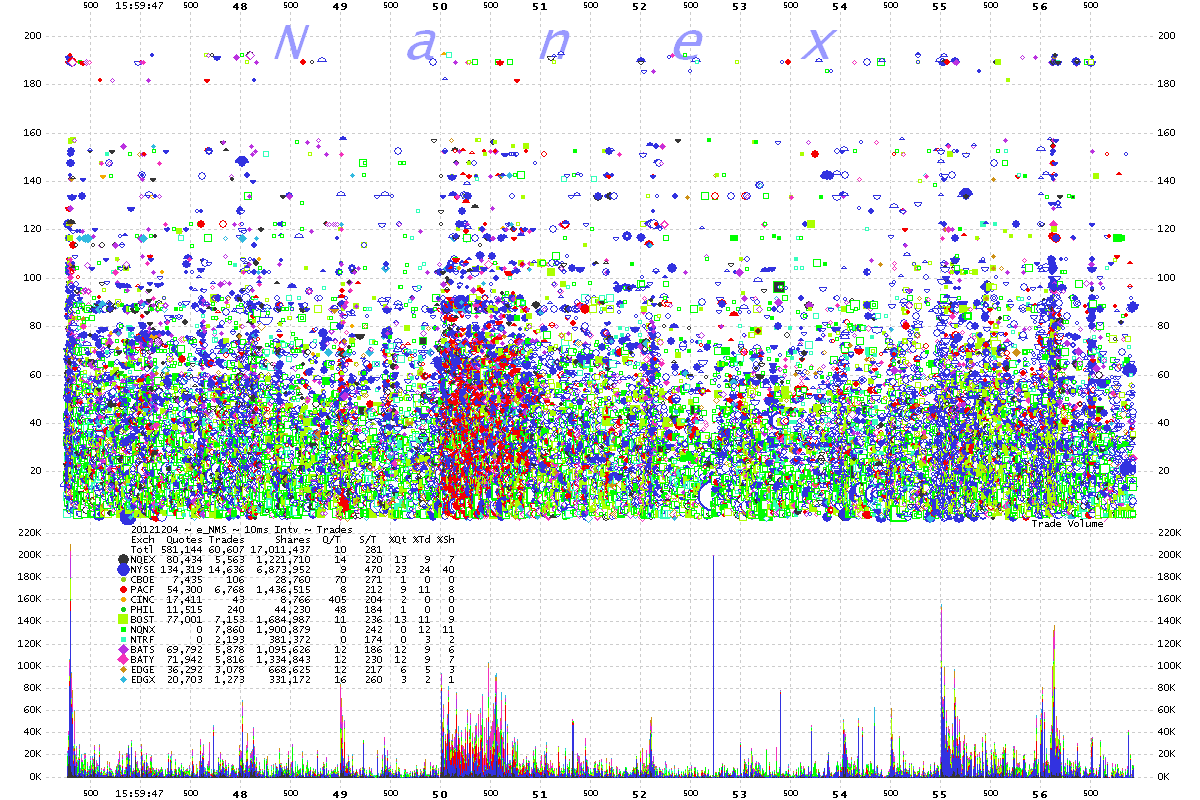Click the right volume axis label 200K
This screenshot has width=1200, height=800.
click(1168, 555)
